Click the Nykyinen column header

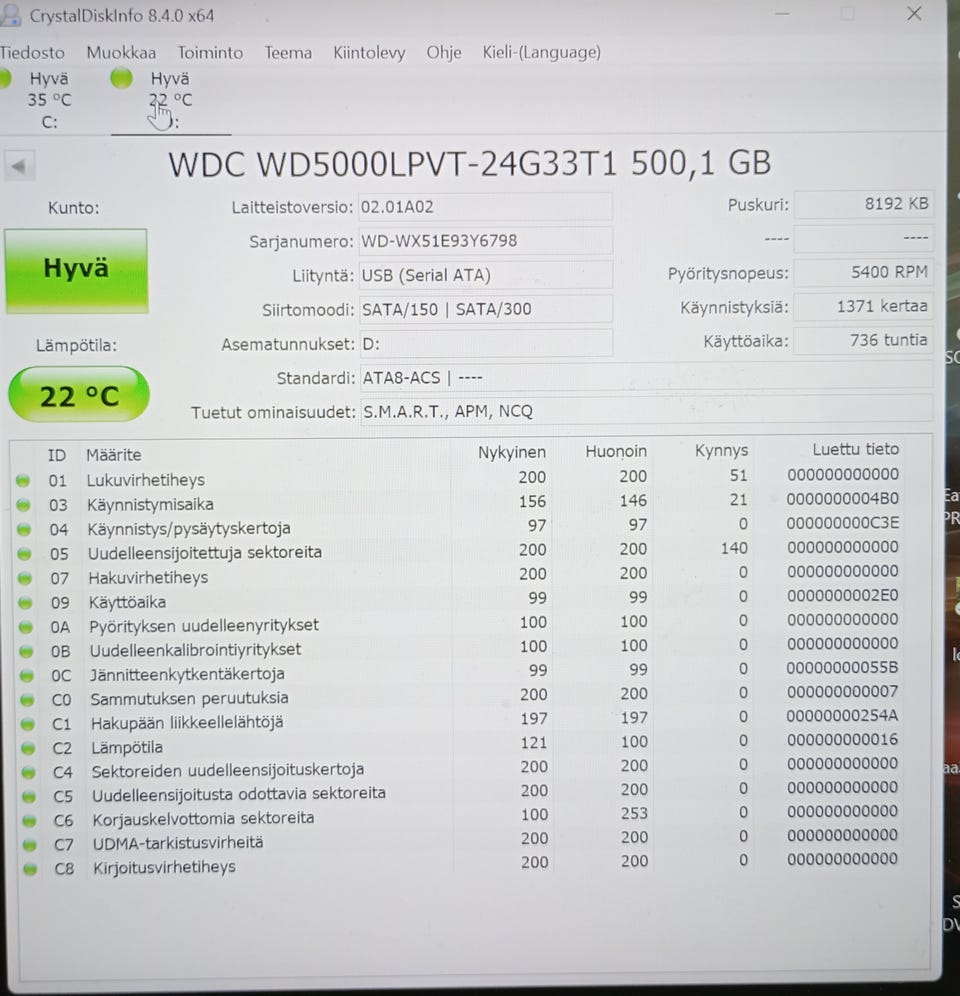[512, 452]
